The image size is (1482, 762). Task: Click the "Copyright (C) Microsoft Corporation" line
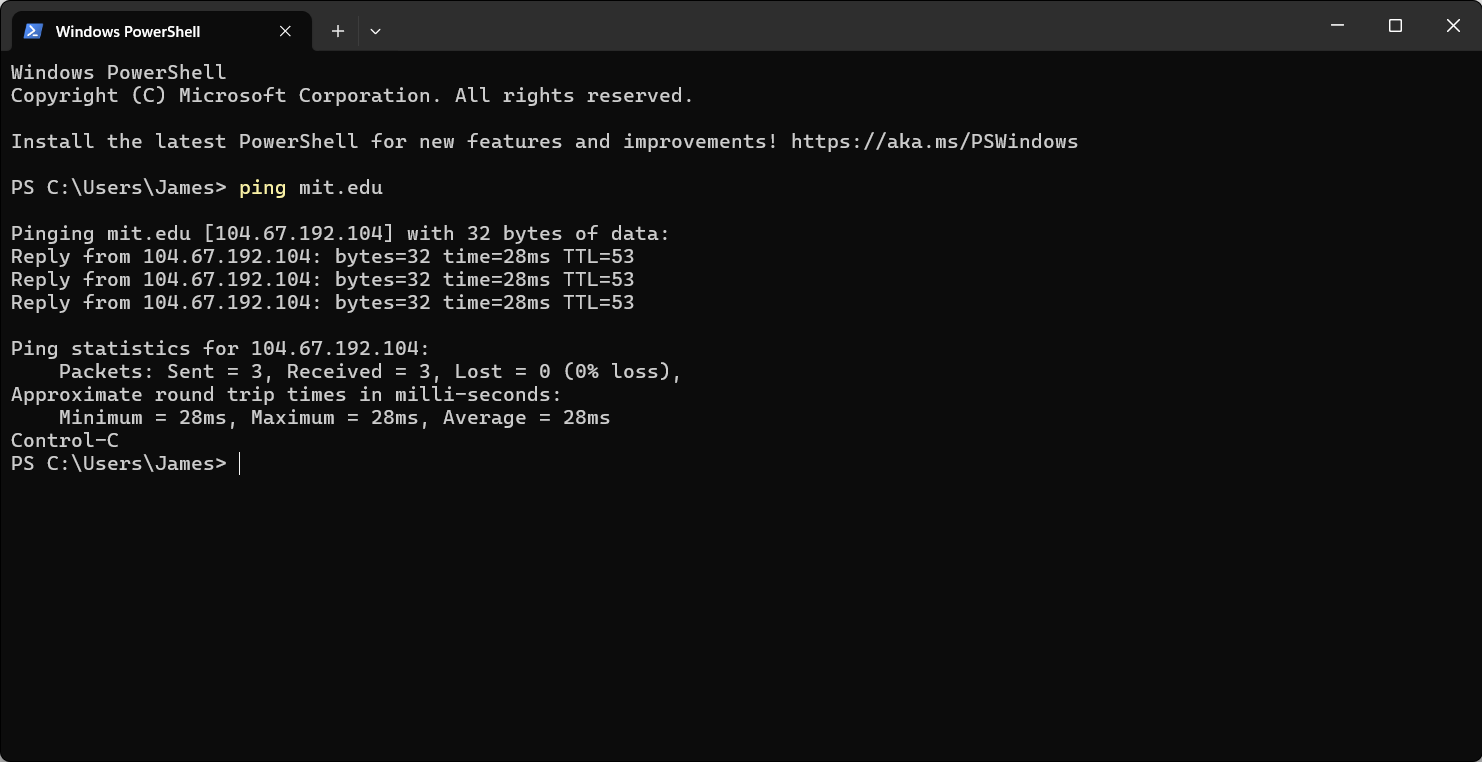coord(352,96)
